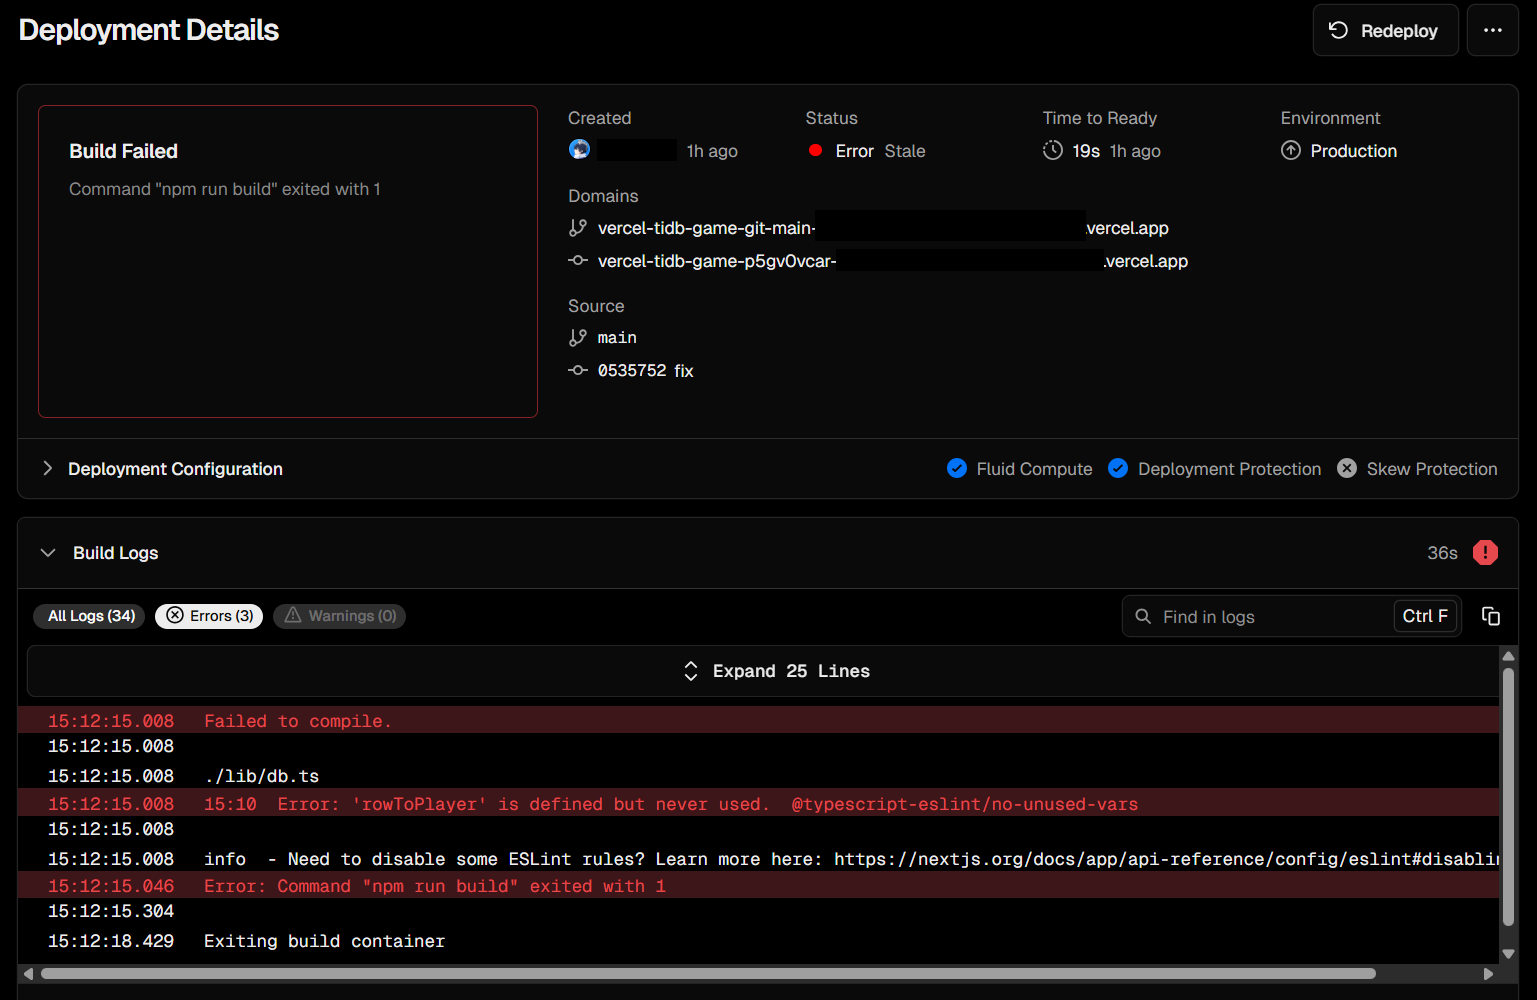Click the search magnifier icon in logs

[x=1143, y=616]
